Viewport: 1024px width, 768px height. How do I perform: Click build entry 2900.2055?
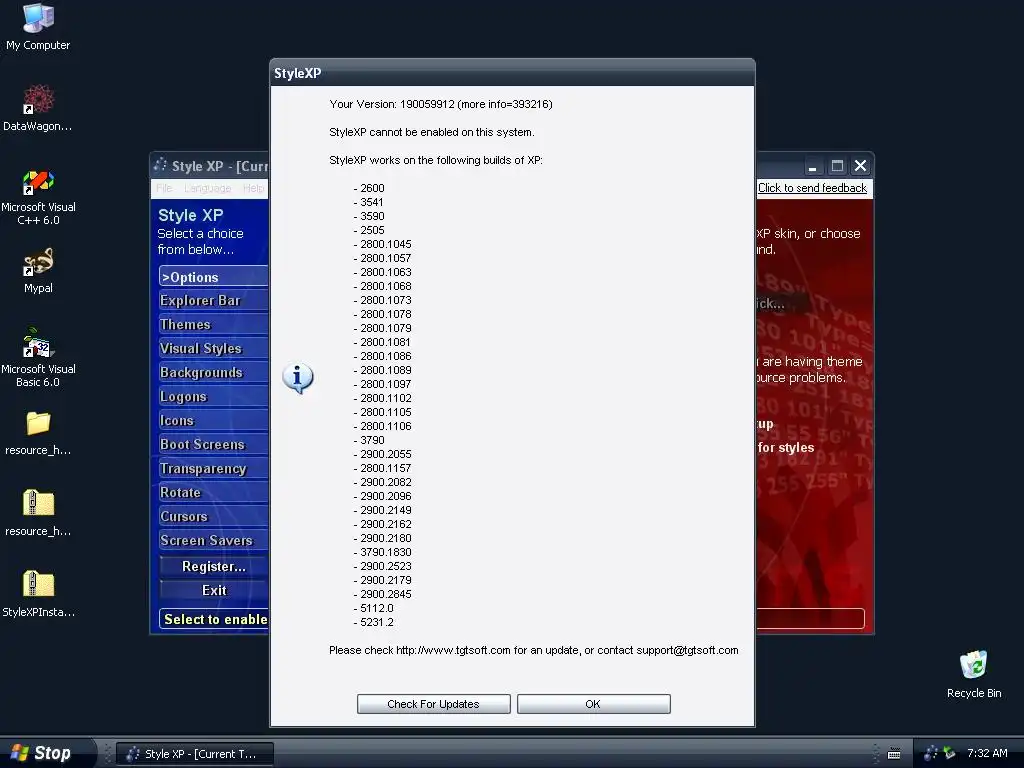tap(383, 454)
